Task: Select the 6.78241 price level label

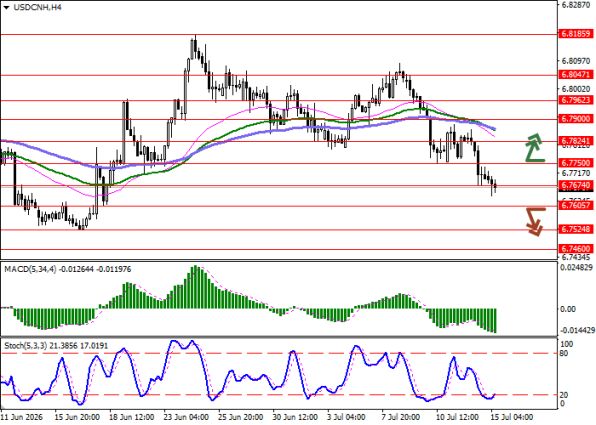Action: (x=576, y=141)
